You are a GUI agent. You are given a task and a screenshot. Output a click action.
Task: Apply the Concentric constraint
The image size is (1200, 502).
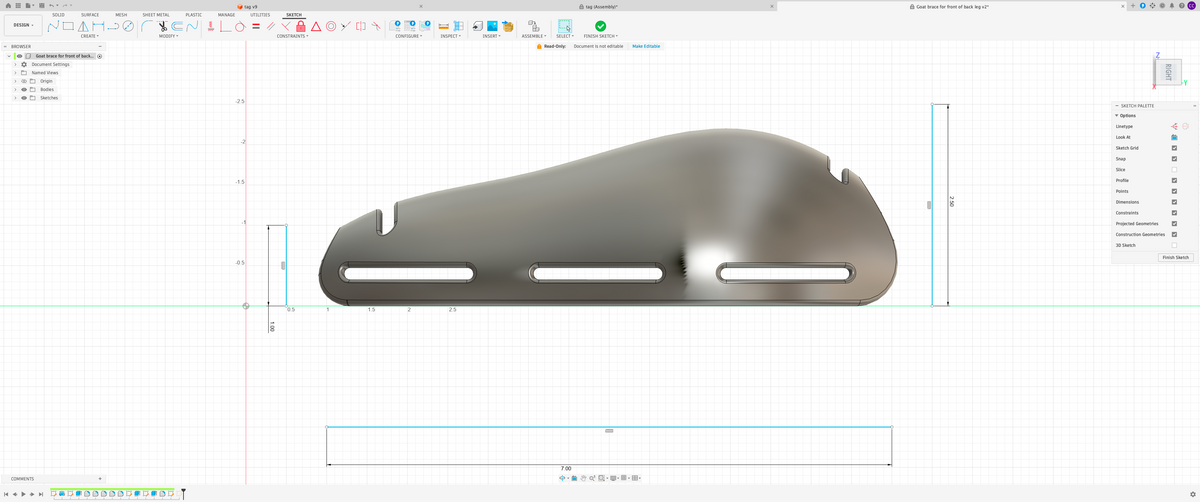[331, 26]
